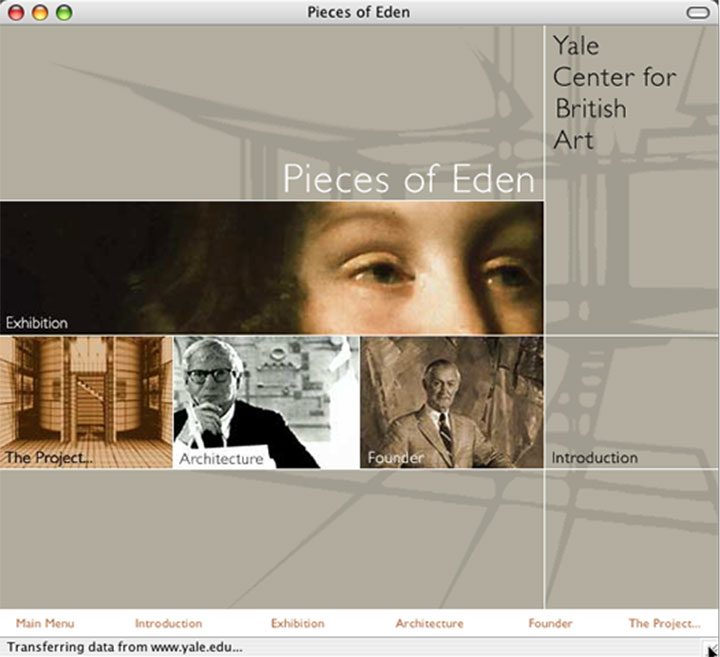Select Exhibition in bottom navigation bar
The width and height of the screenshot is (720, 657).
298,623
